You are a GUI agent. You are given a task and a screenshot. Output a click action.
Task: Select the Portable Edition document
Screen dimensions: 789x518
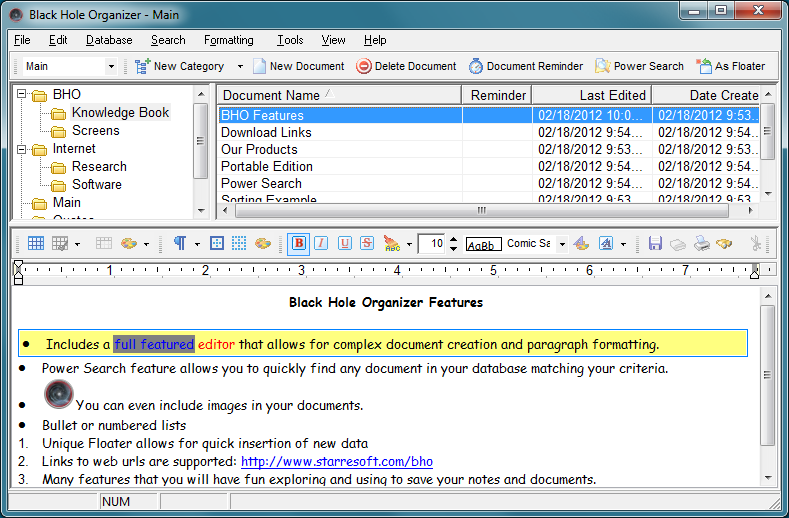(267, 167)
